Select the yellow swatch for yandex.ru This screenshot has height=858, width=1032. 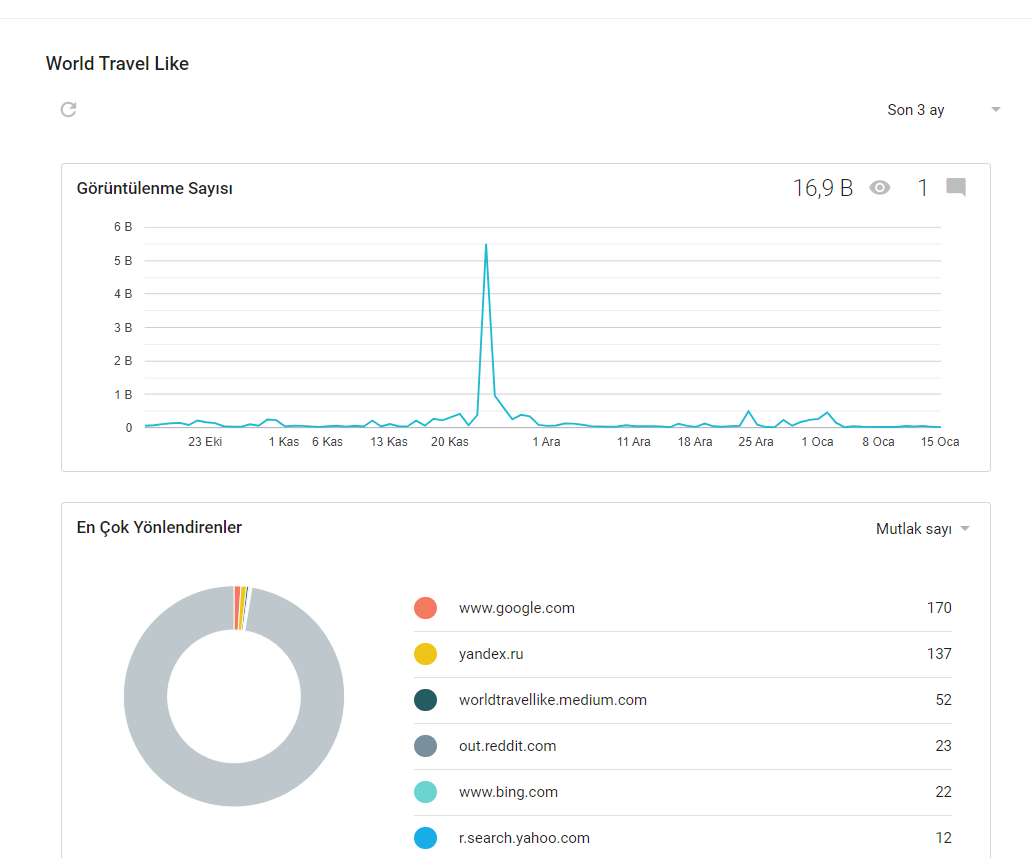point(425,654)
